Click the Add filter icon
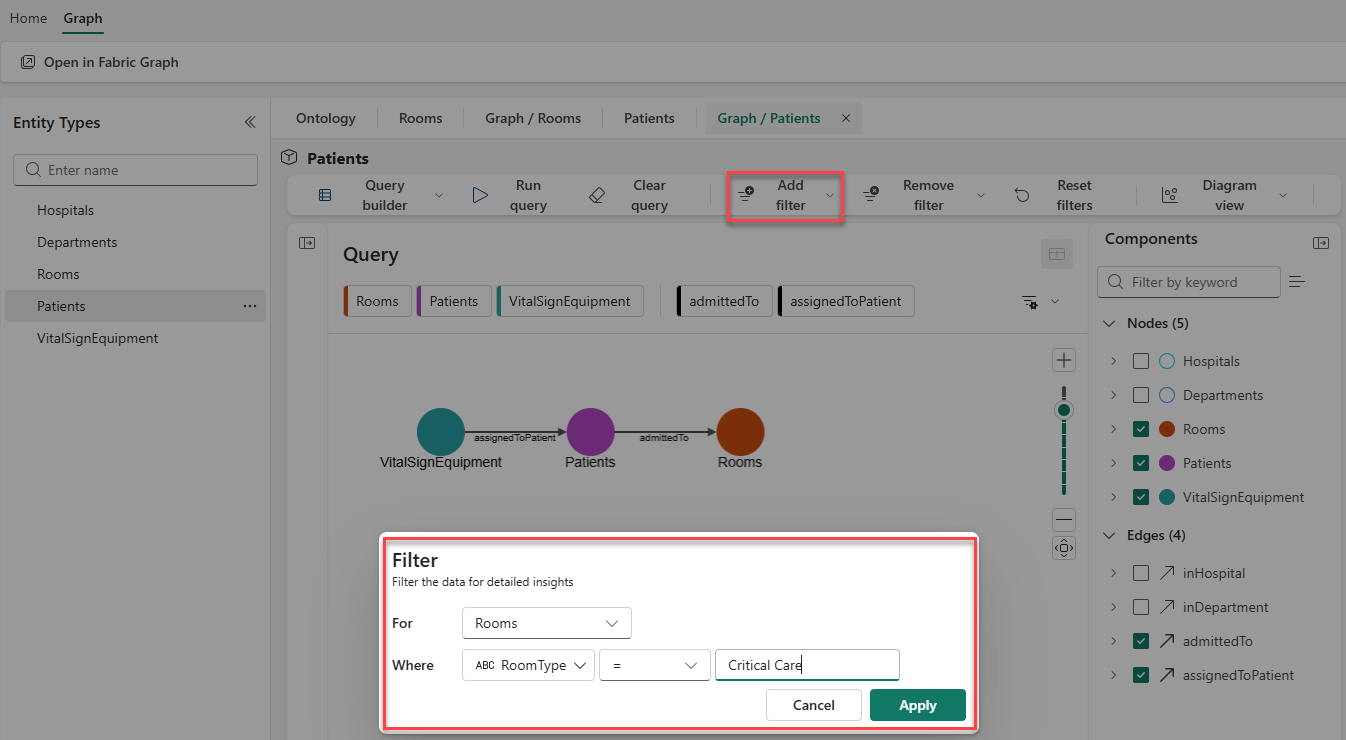Image resolution: width=1346 pixels, height=740 pixels. point(746,195)
